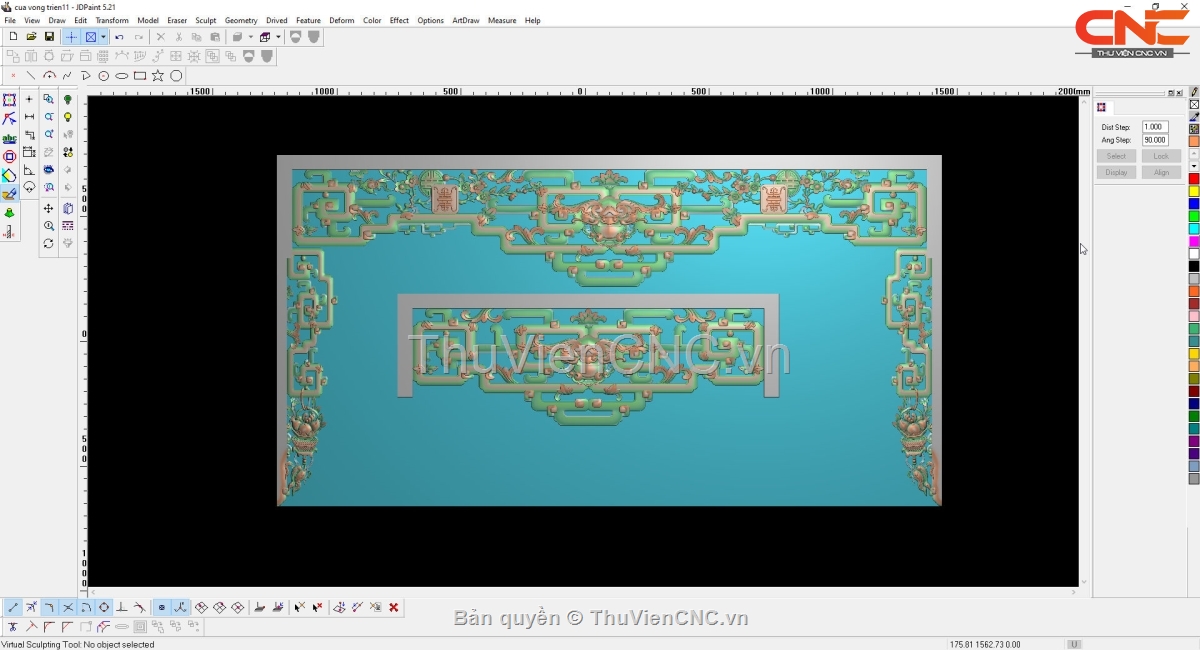Image resolution: width=1200 pixels, height=650 pixels.
Task: Select the pan view cross-arrows tool
Action: tap(48, 208)
